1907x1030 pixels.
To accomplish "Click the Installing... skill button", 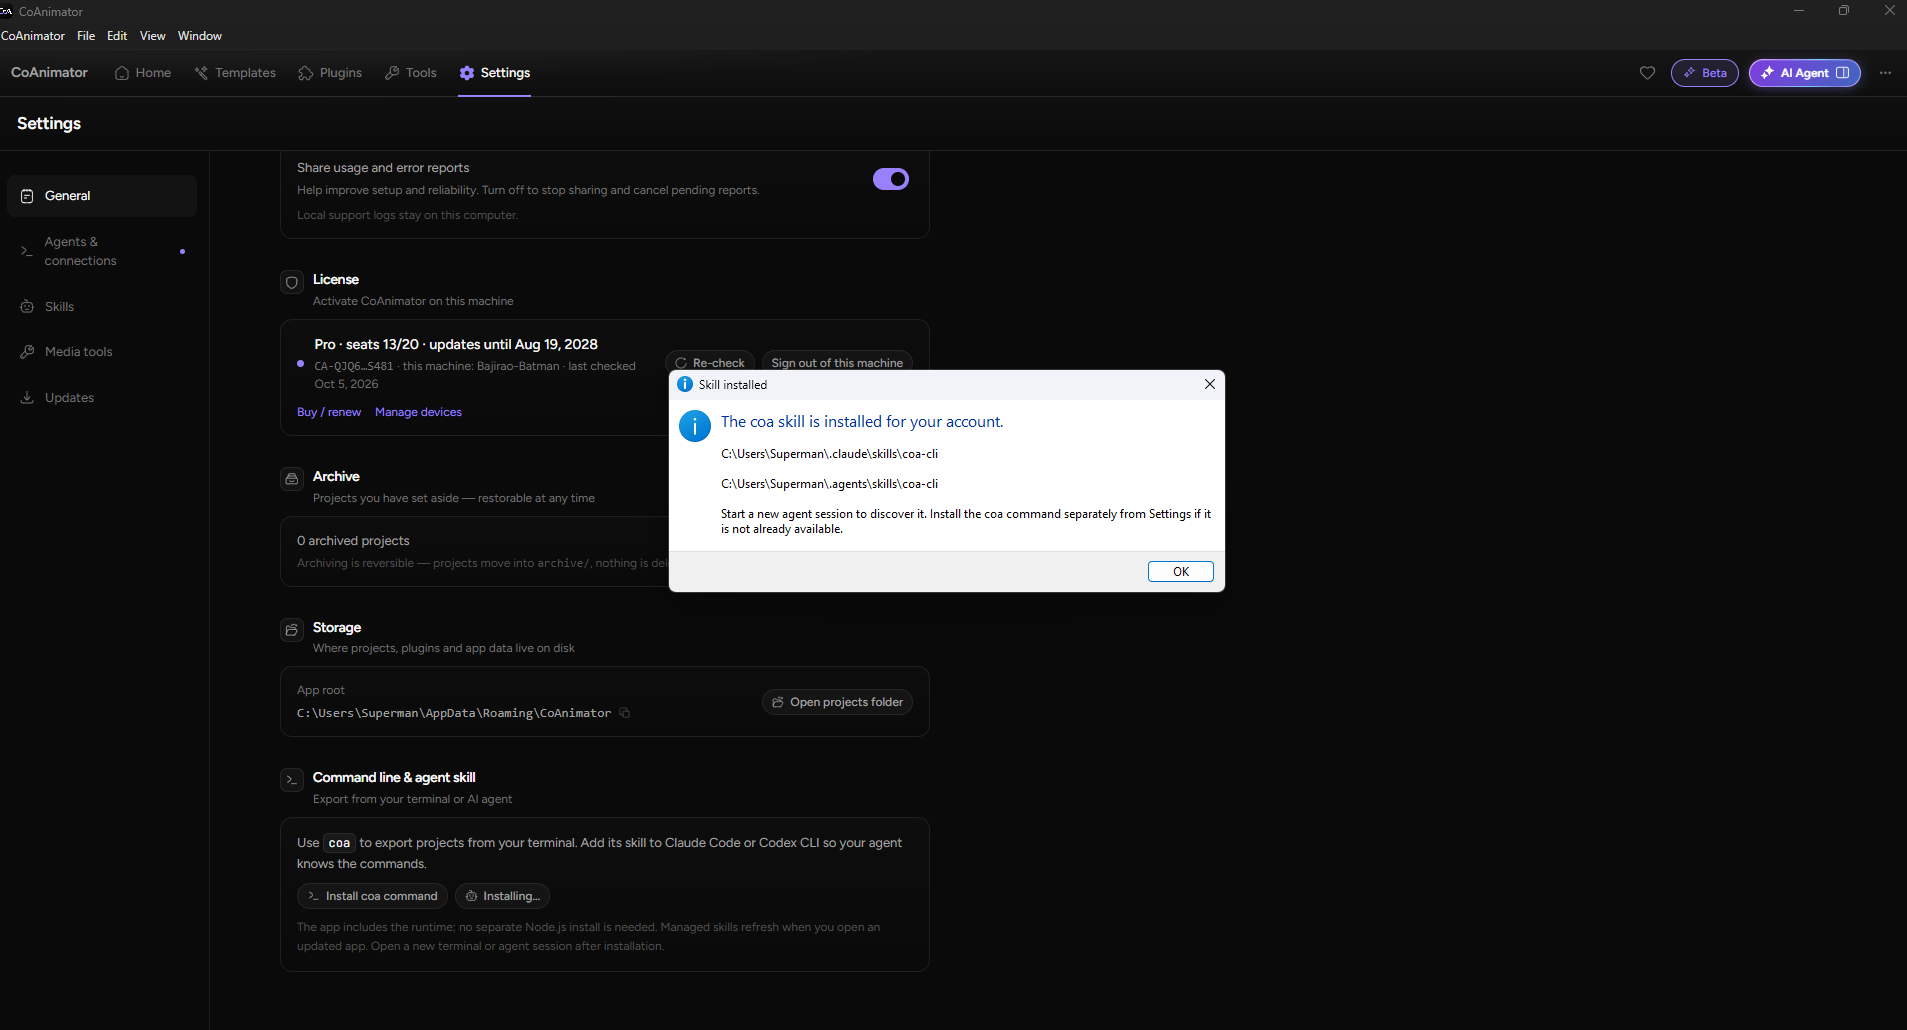I will coord(502,896).
